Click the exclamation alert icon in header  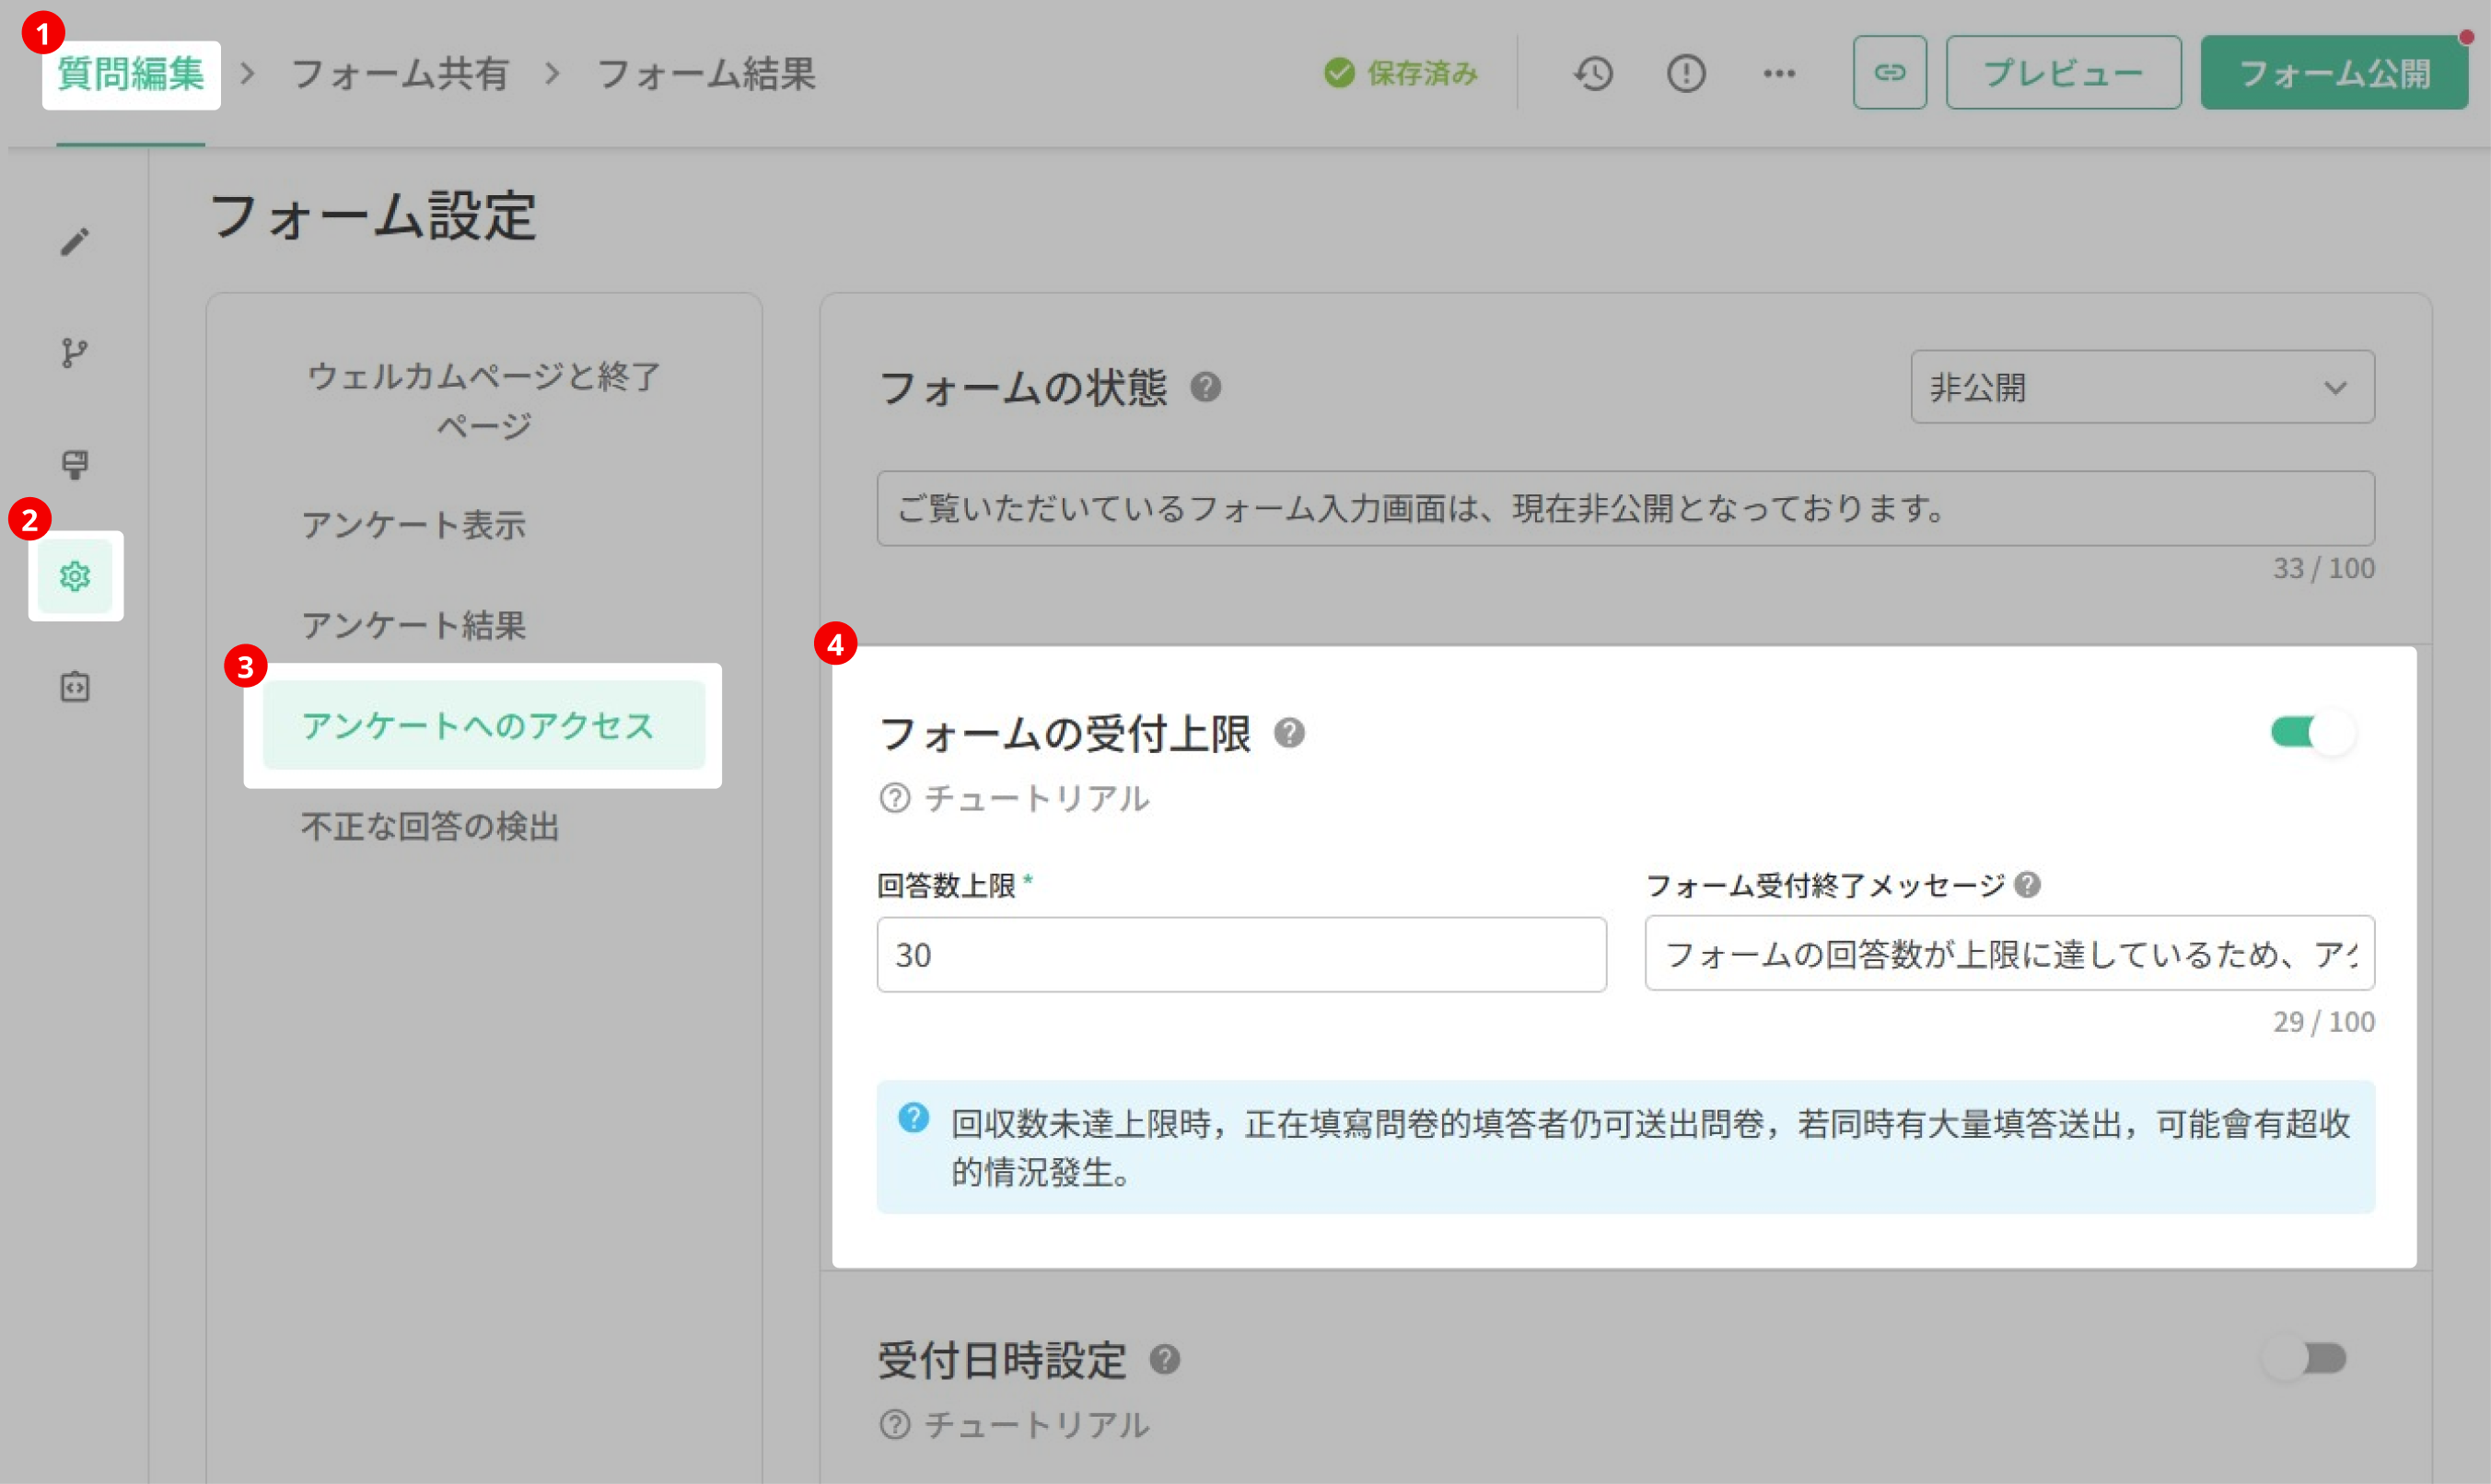(1686, 73)
